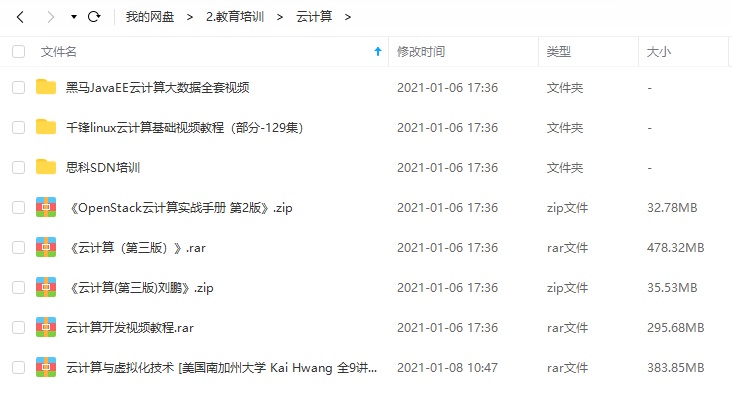732x402 pixels.
Task: Tick the select-all checkbox in header
Action: (x=18, y=51)
